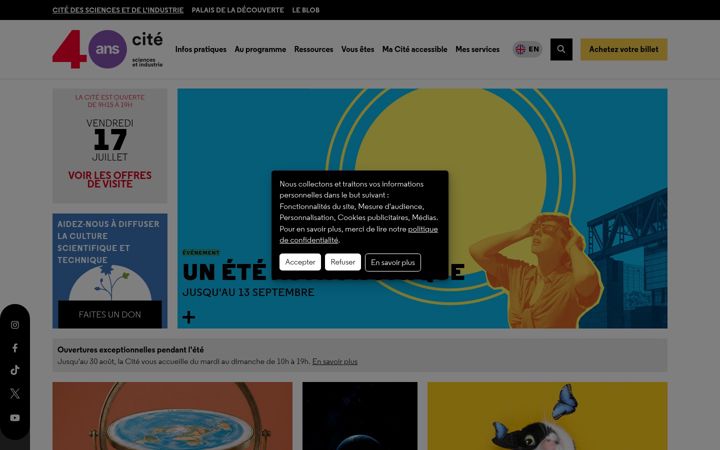Go to Le Blob site
The height and width of the screenshot is (450, 720).
306,10
